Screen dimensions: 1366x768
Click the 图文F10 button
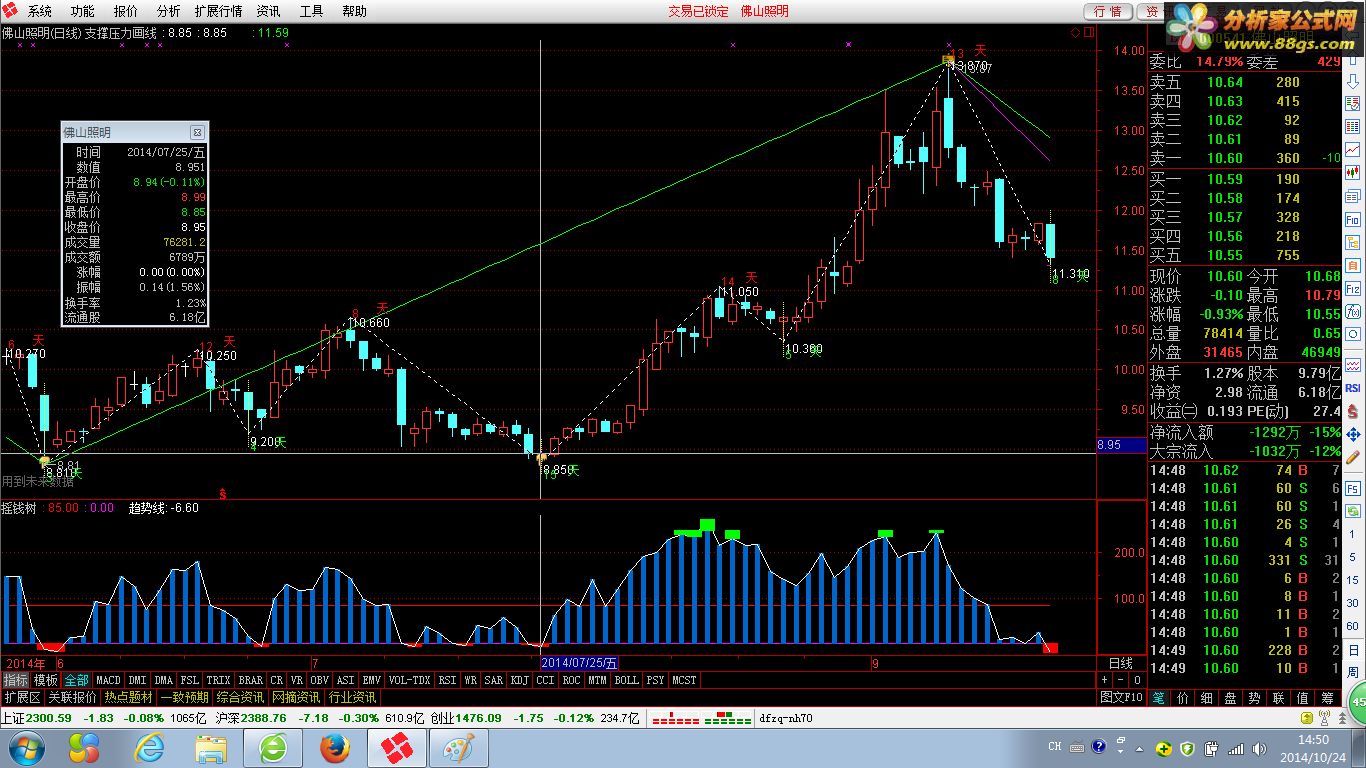point(1121,697)
